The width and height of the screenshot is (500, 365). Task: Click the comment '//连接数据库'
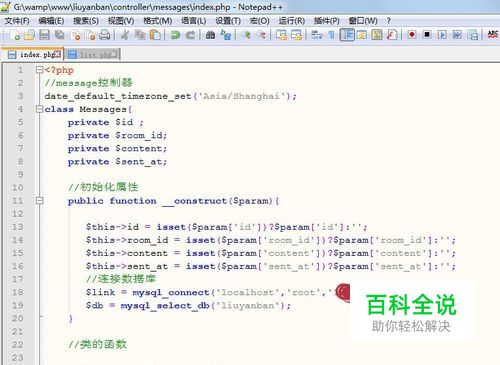pyautogui.click(x=121, y=279)
